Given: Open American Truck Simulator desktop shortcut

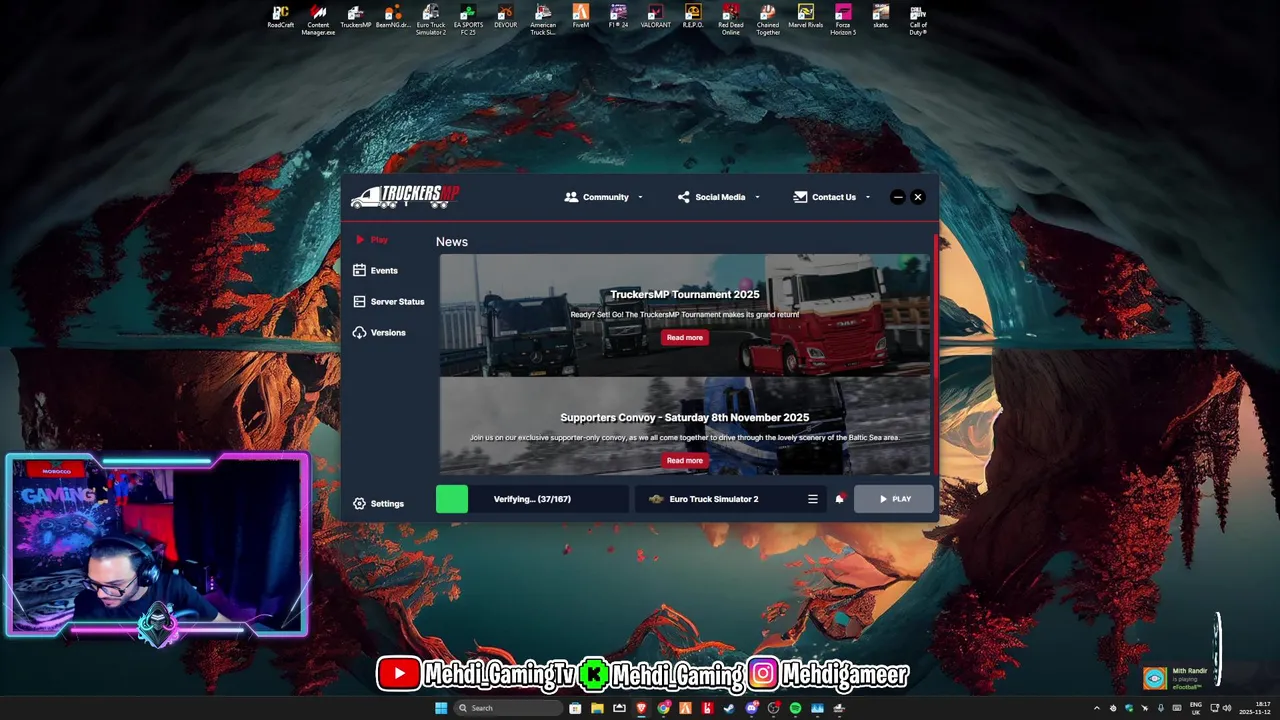Looking at the screenshot, I should pyautogui.click(x=543, y=20).
